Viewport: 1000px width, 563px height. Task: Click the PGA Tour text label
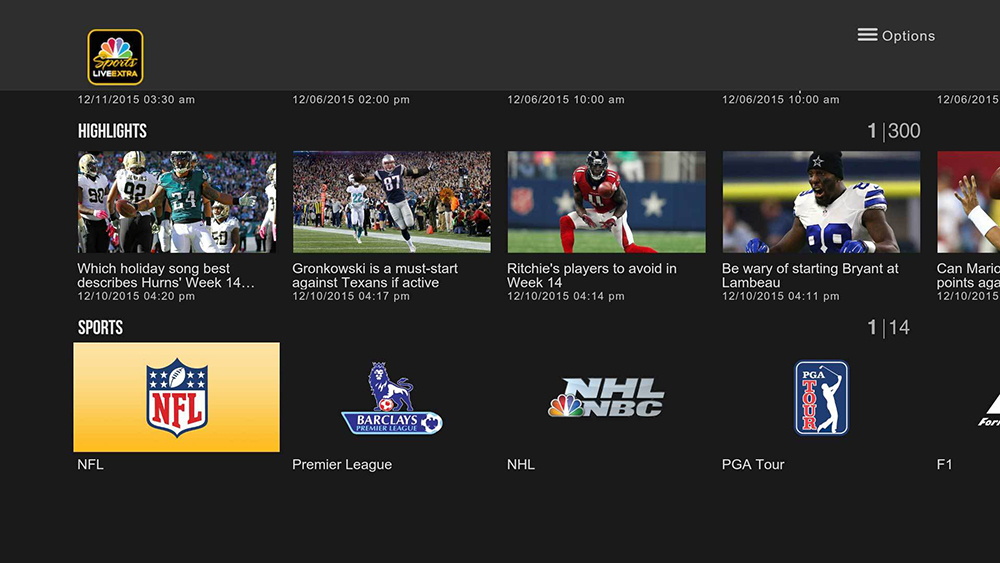point(753,464)
